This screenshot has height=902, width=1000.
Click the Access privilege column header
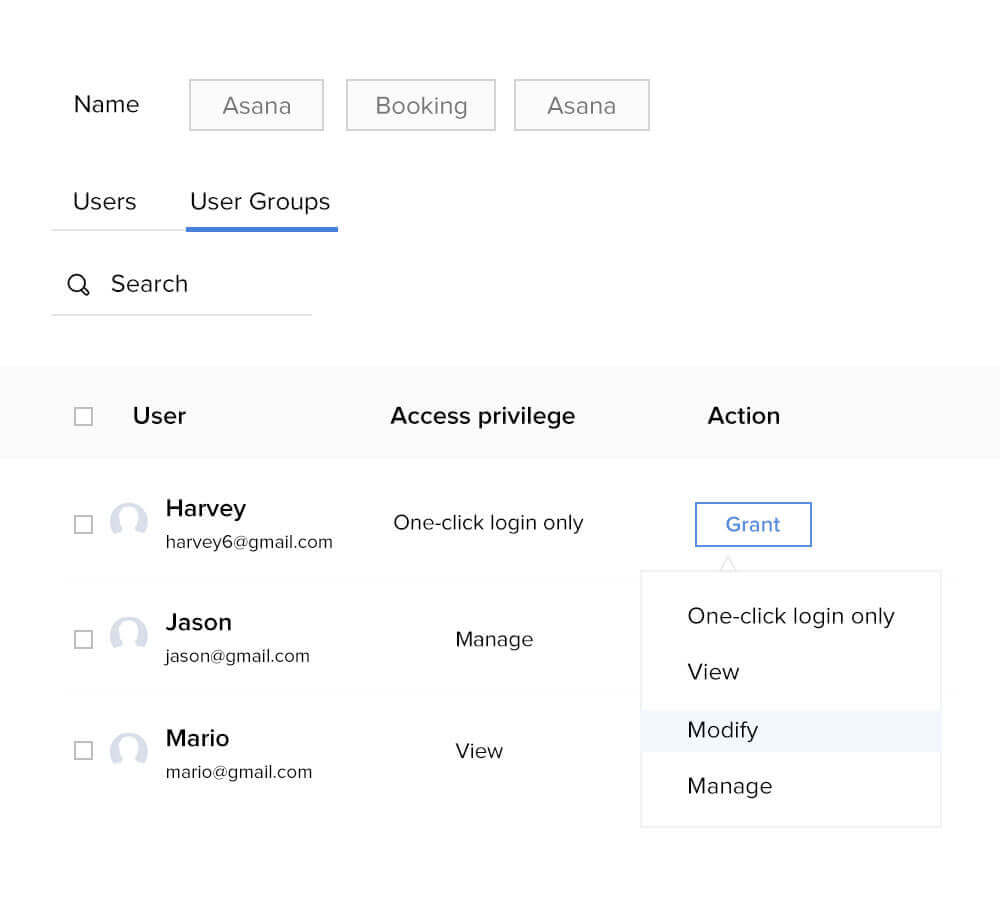point(482,415)
